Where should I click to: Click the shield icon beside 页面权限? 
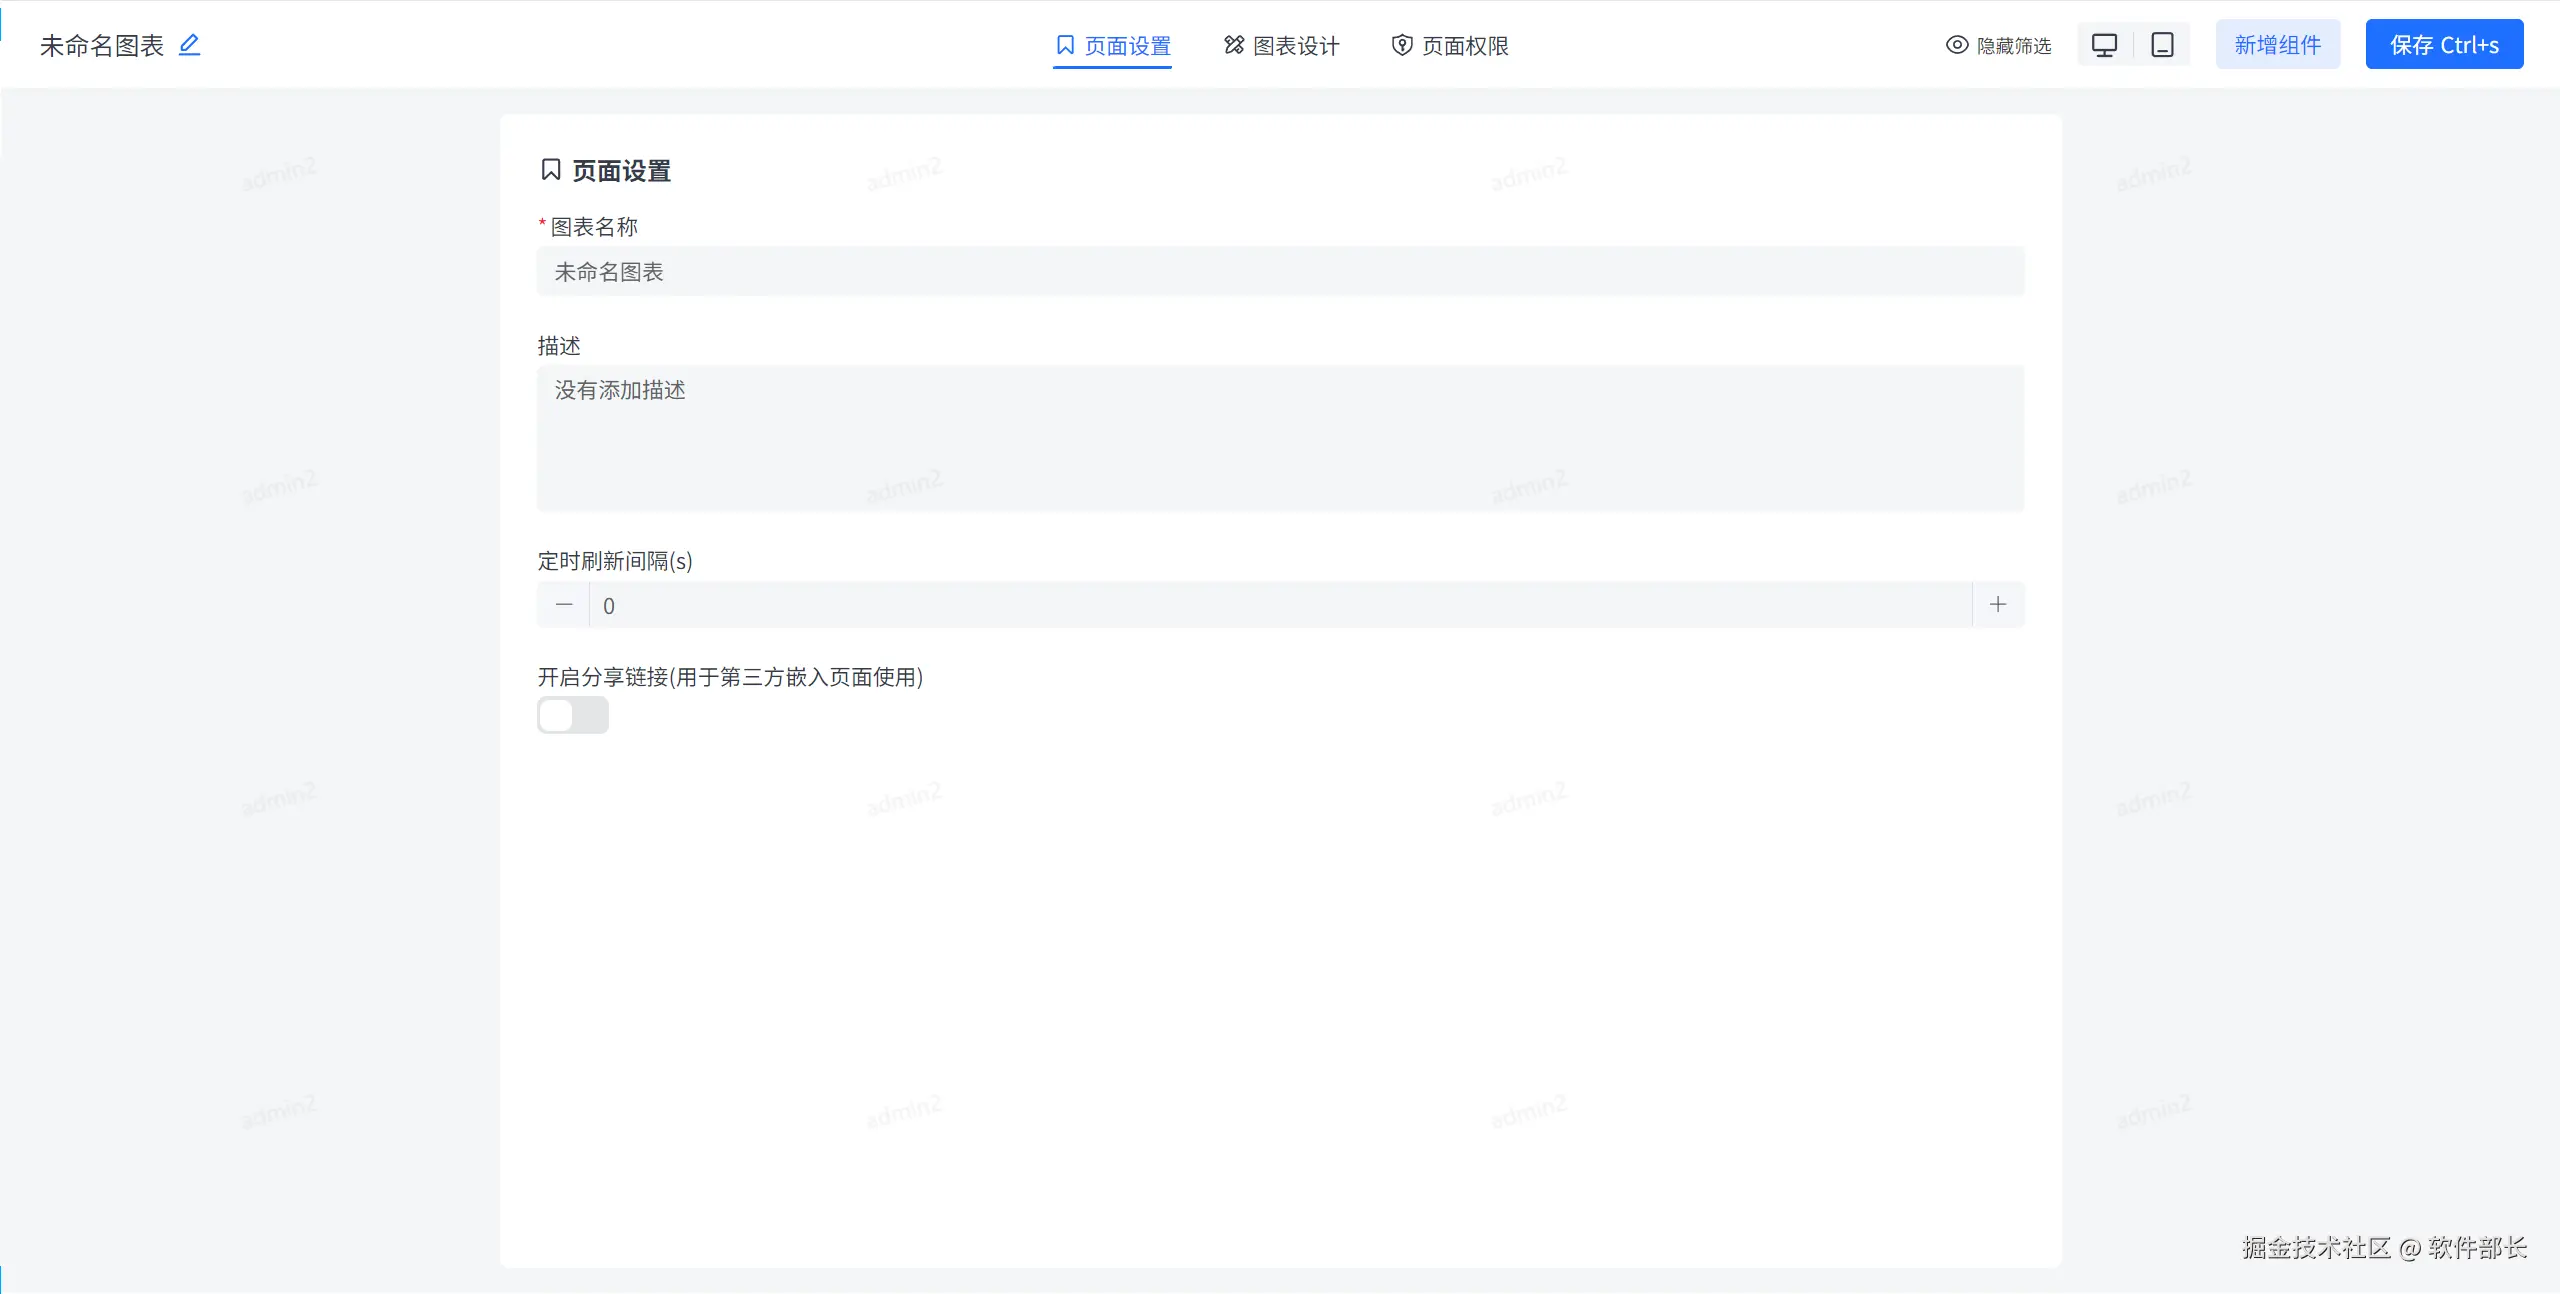coord(1402,45)
